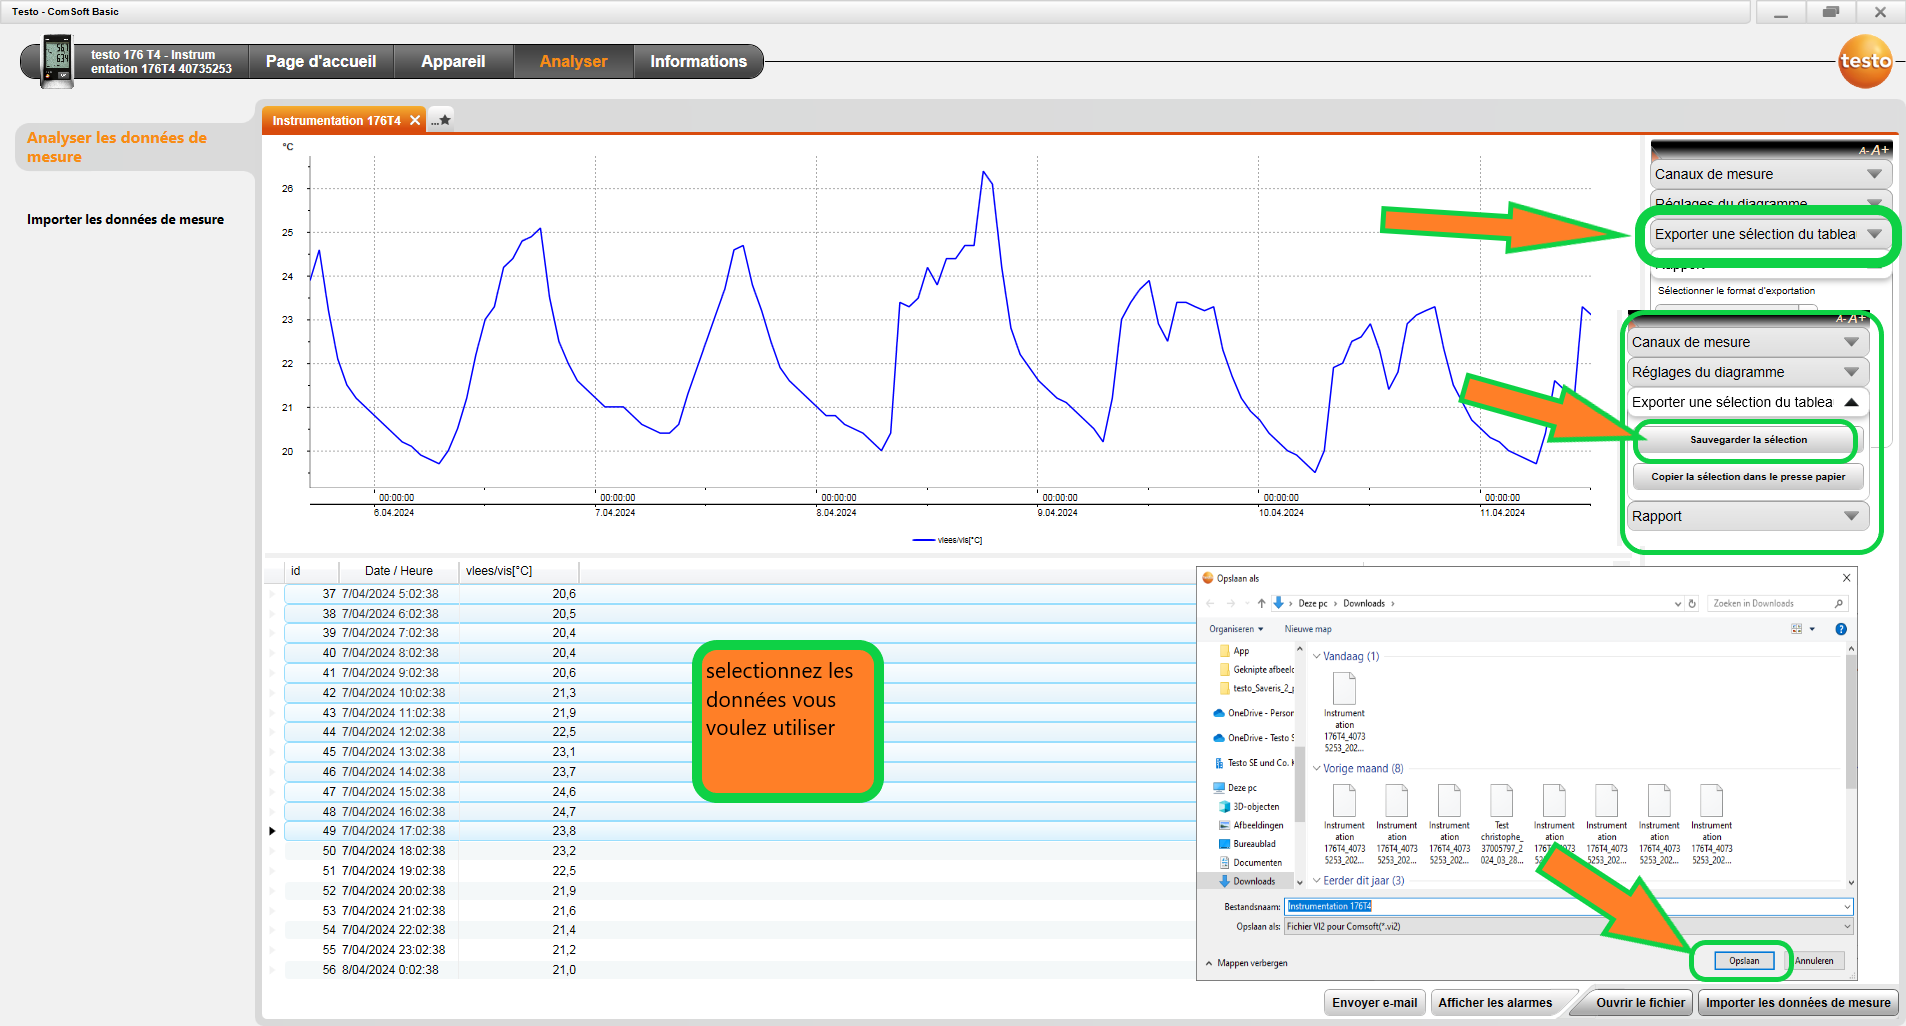Collapse the Eerder dit jaar (3) group
The image size is (1906, 1026).
[x=1316, y=881]
